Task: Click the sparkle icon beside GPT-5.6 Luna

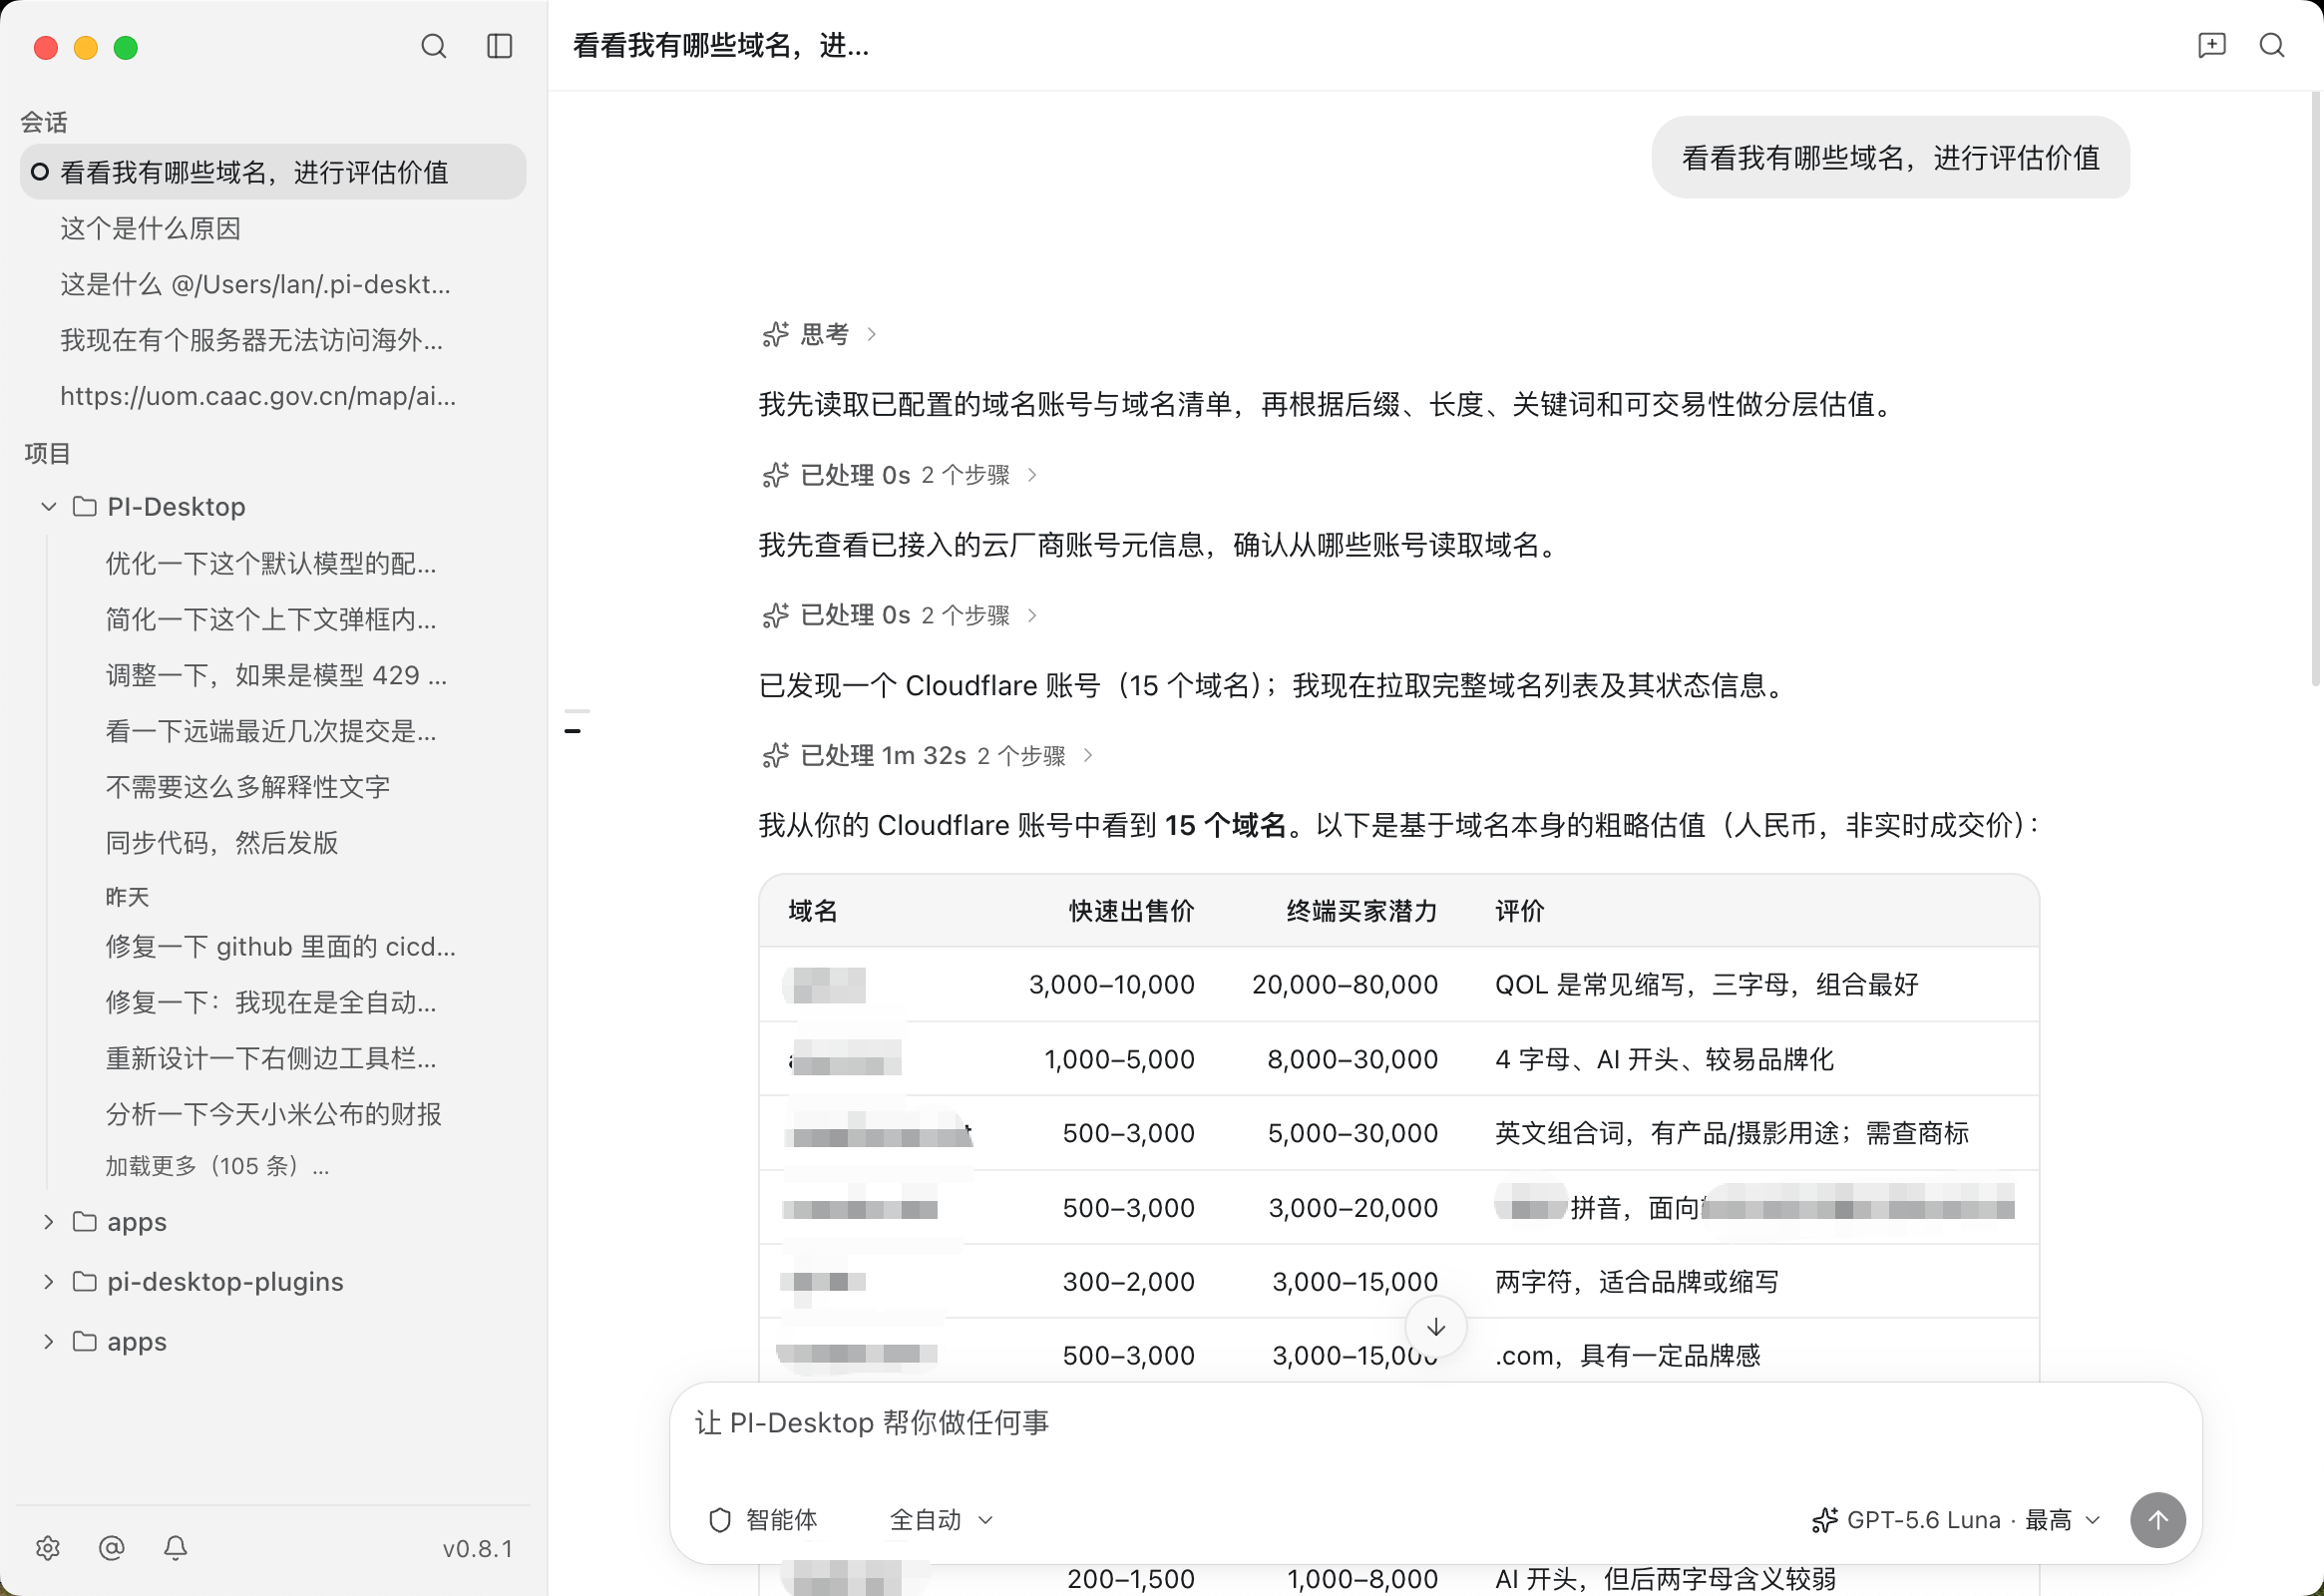Action: pyautogui.click(x=1824, y=1520)
